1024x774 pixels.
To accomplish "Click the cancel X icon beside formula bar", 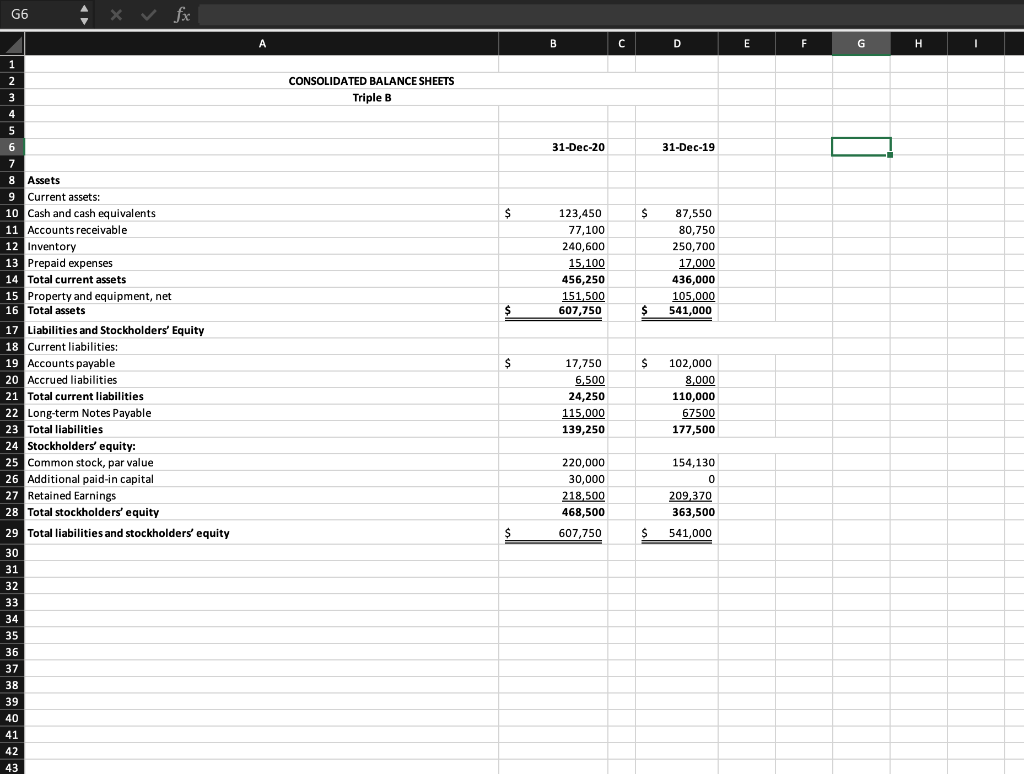I will [117, 14].
